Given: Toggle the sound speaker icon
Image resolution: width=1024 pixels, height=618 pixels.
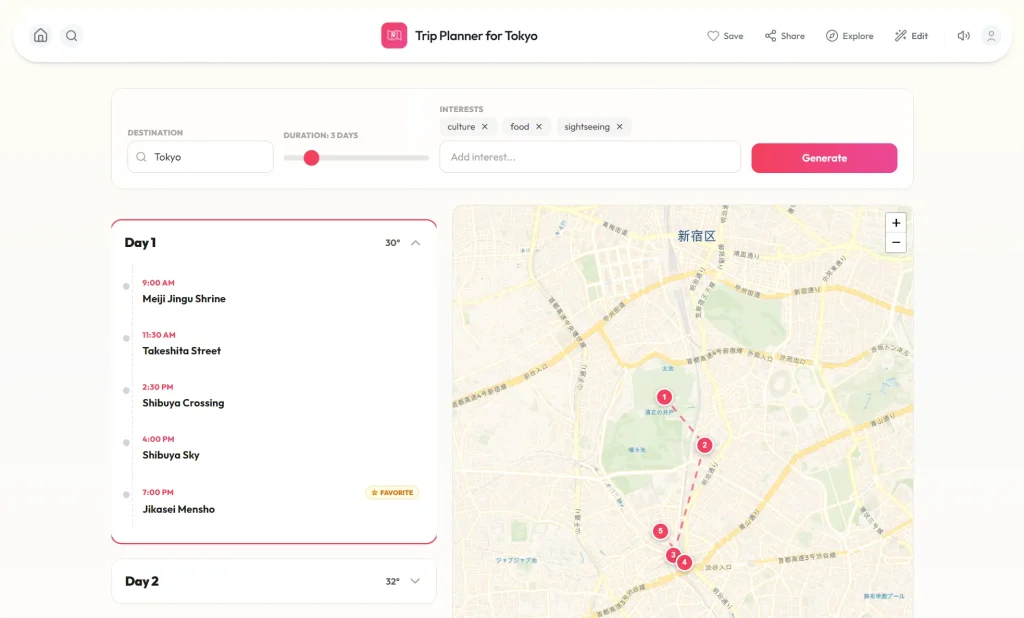Looking at the screenshot, I should click(x=963, y=36).
